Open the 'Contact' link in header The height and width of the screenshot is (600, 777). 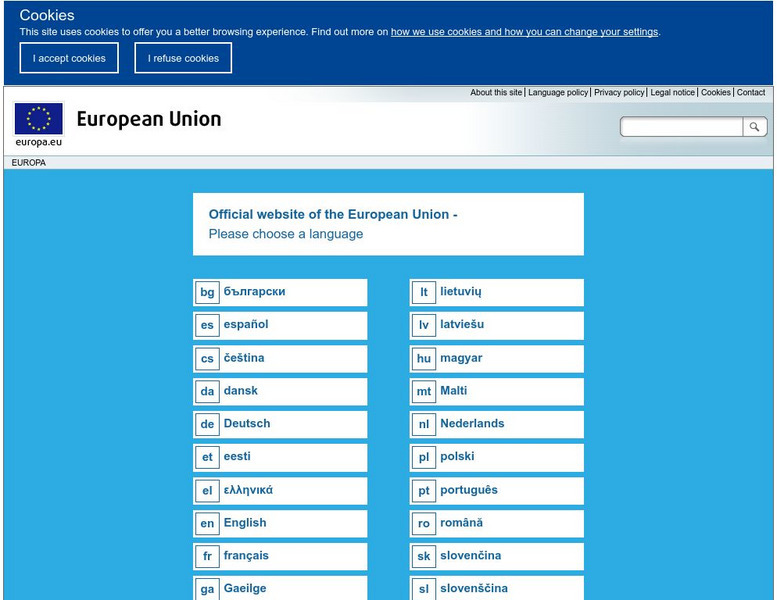click(x=751, y=93)
